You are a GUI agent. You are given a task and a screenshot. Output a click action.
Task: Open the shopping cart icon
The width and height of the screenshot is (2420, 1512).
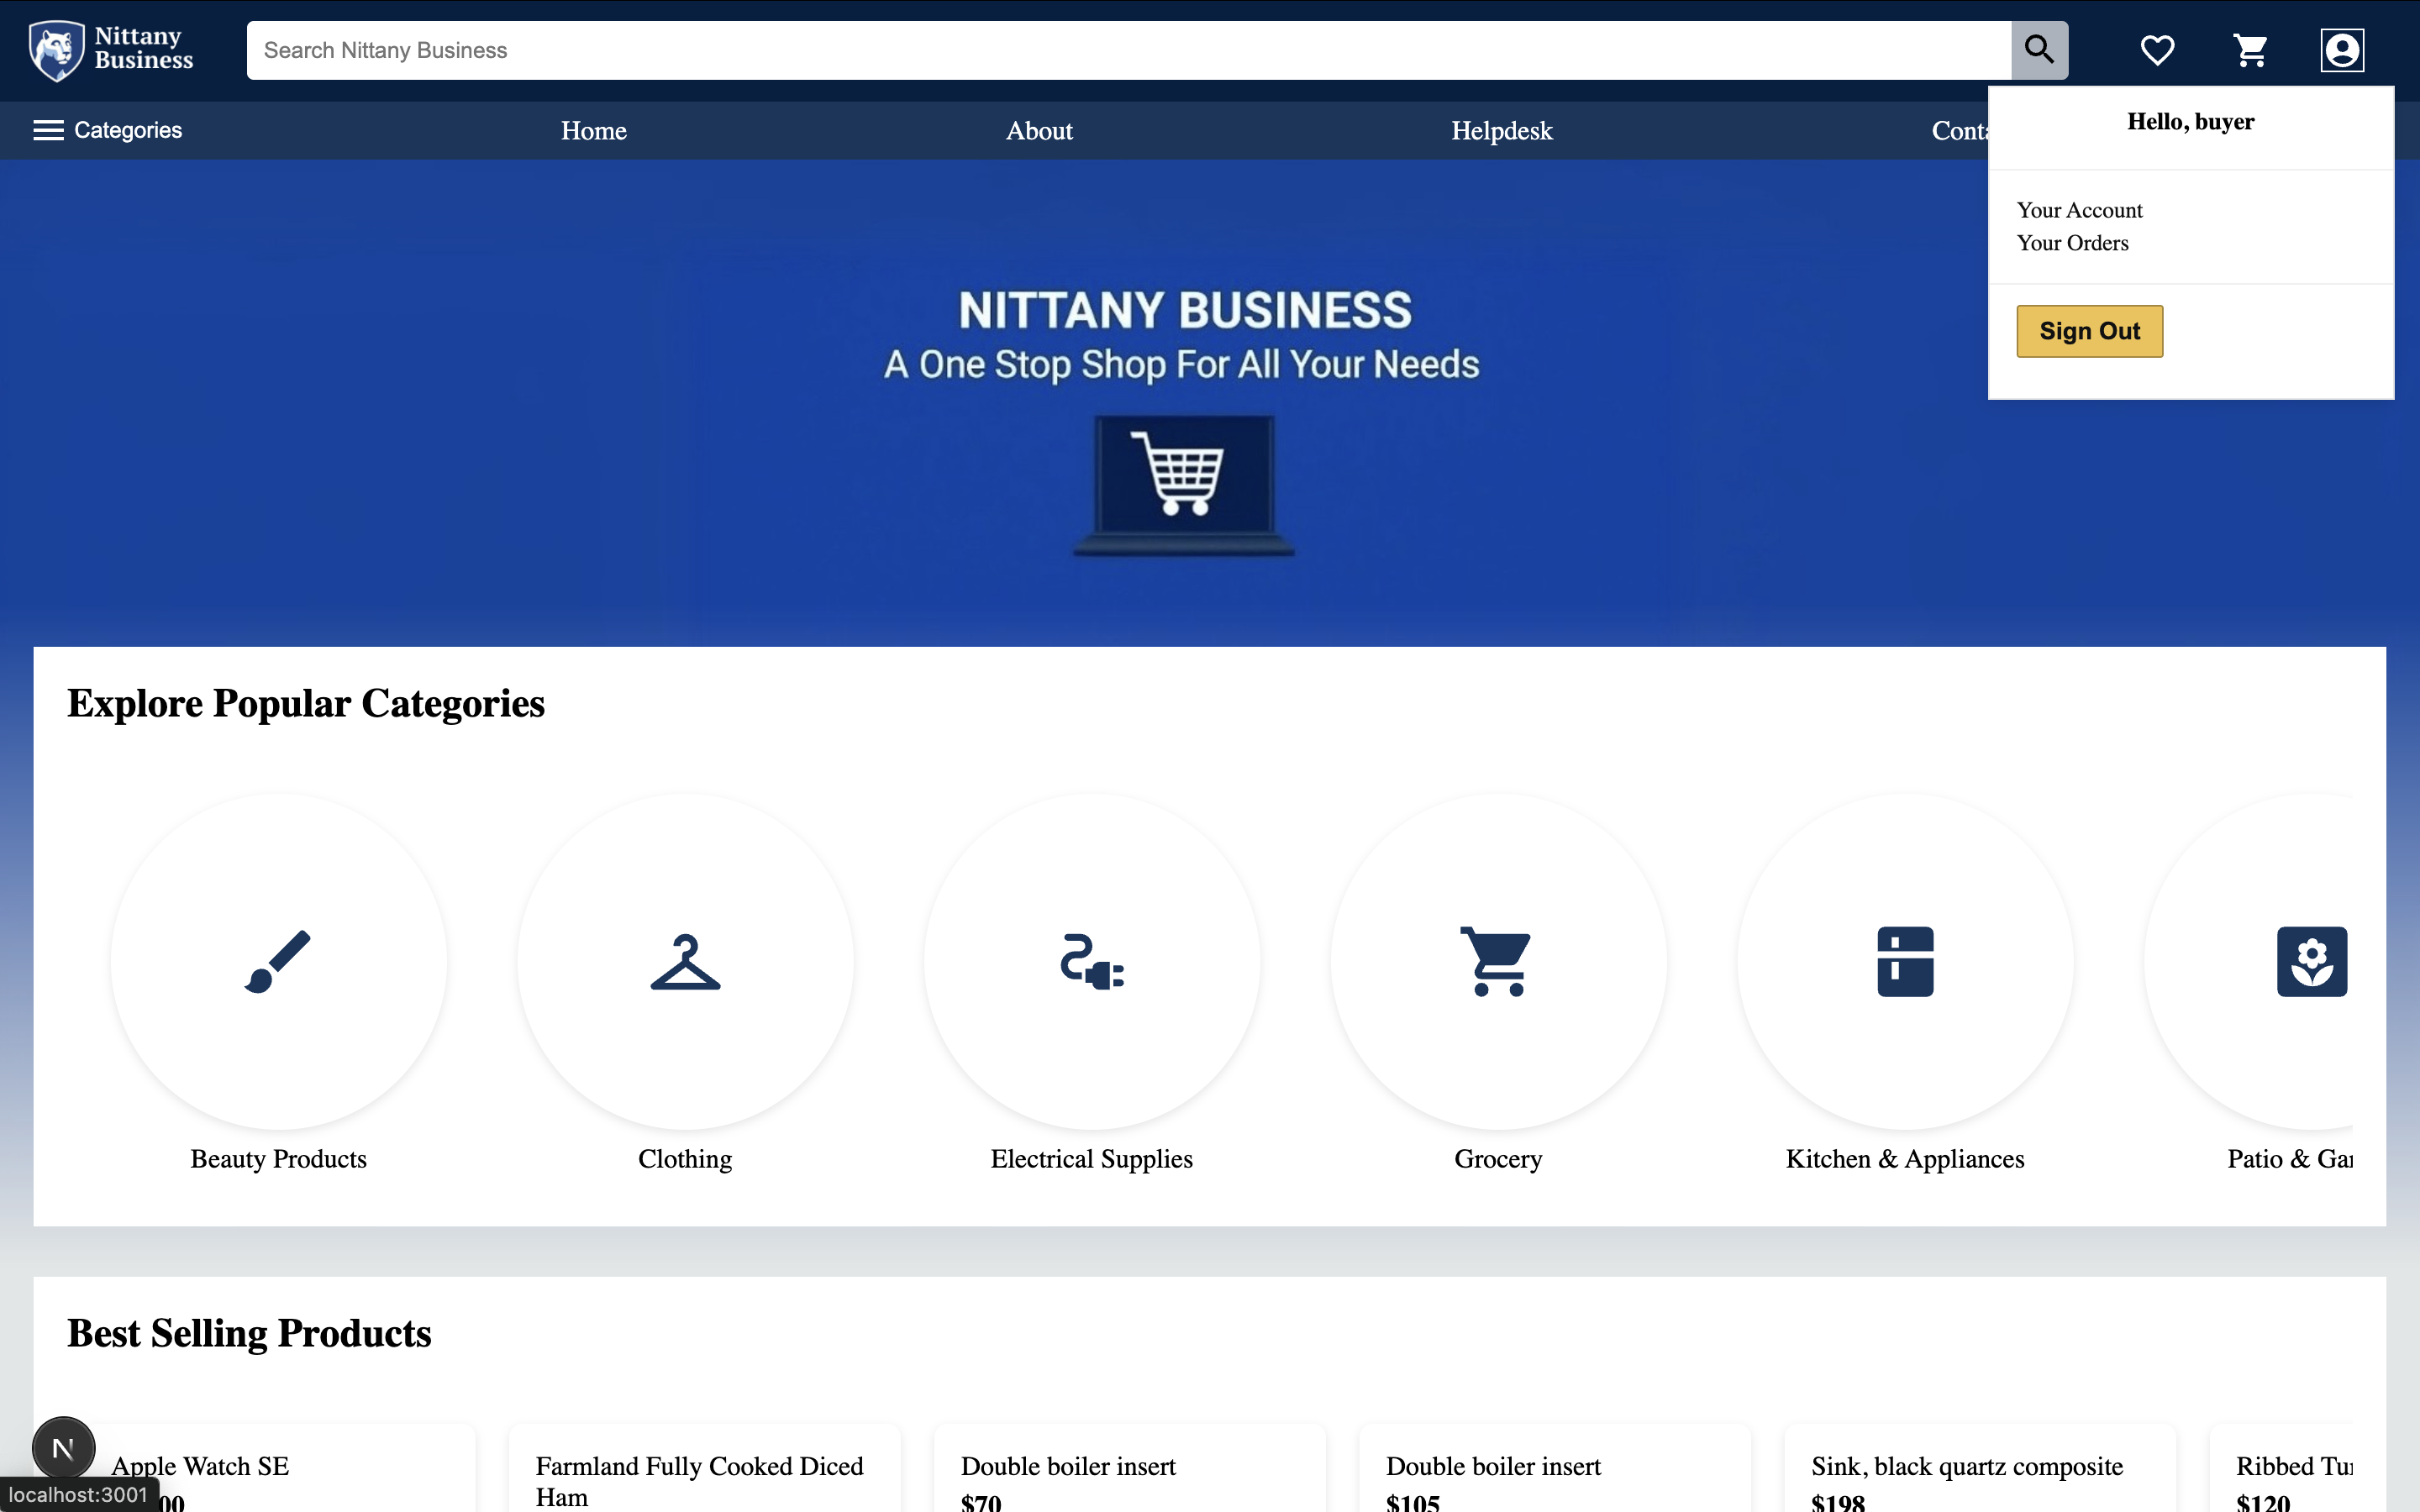2250,50
